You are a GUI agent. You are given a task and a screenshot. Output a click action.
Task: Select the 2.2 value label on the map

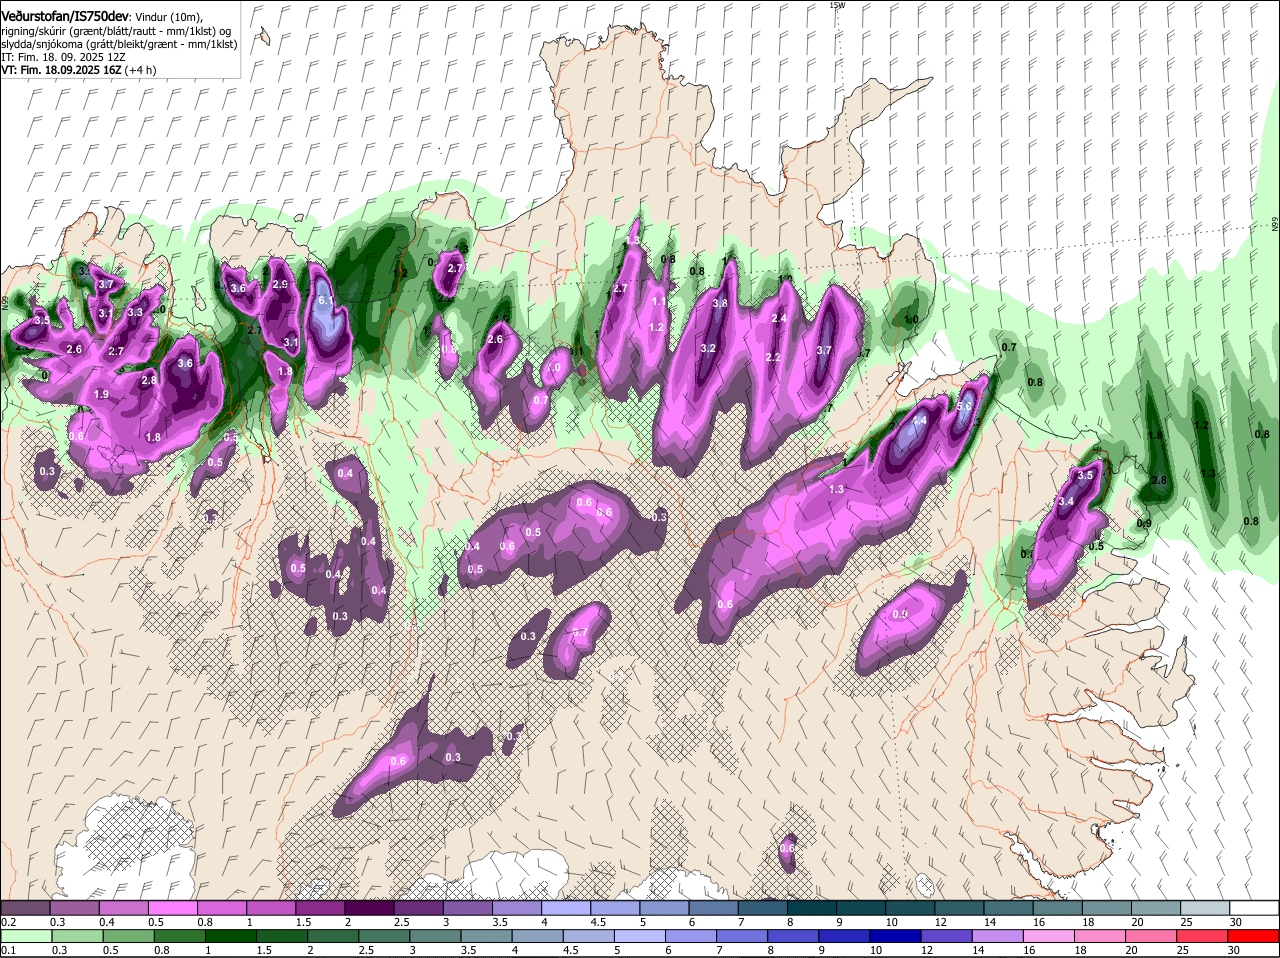coord(772,357)
